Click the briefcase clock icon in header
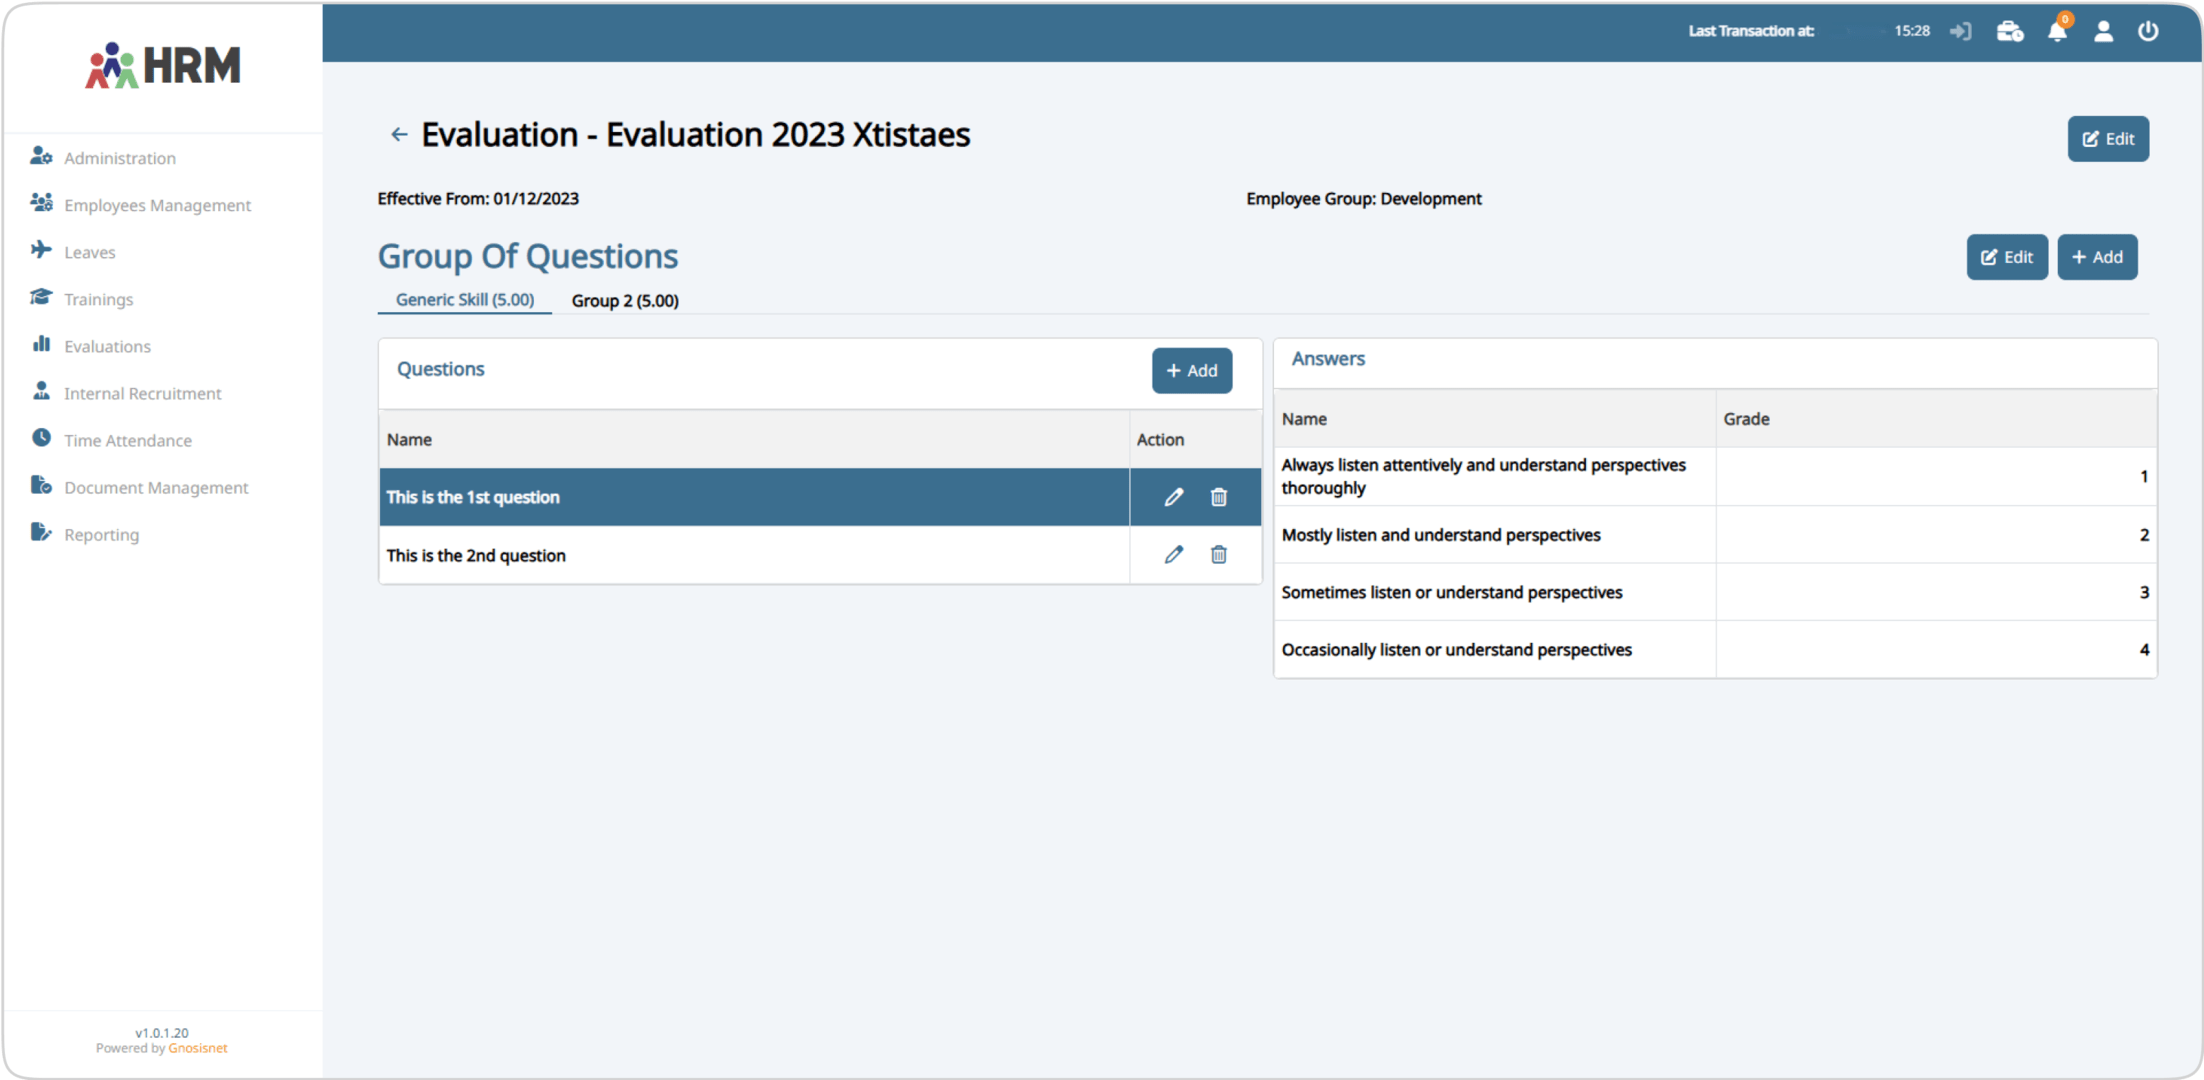 coord(2009,32)
